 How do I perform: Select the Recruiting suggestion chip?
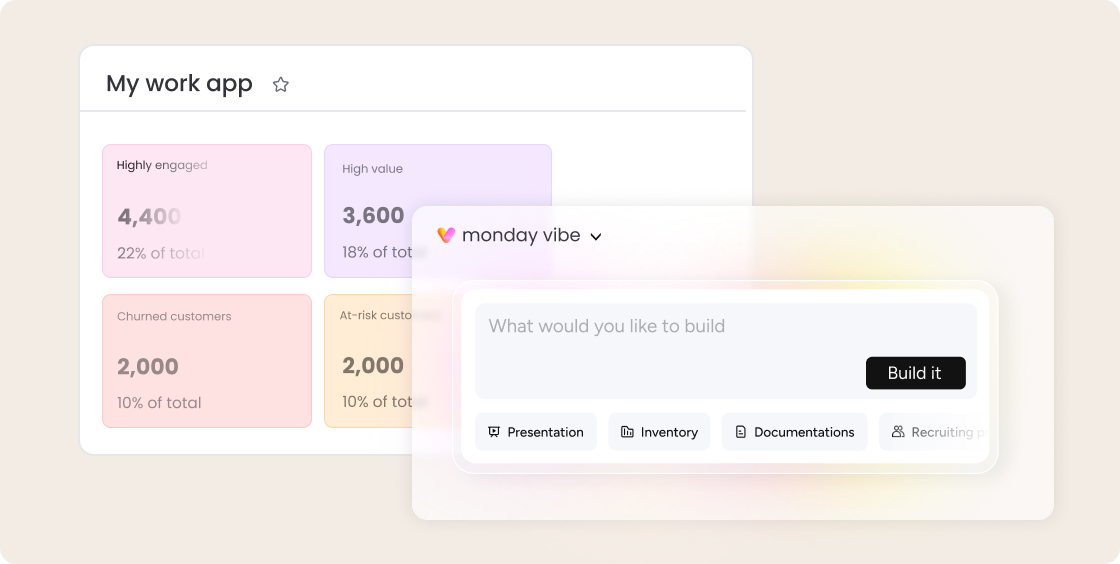coord(935,432)
